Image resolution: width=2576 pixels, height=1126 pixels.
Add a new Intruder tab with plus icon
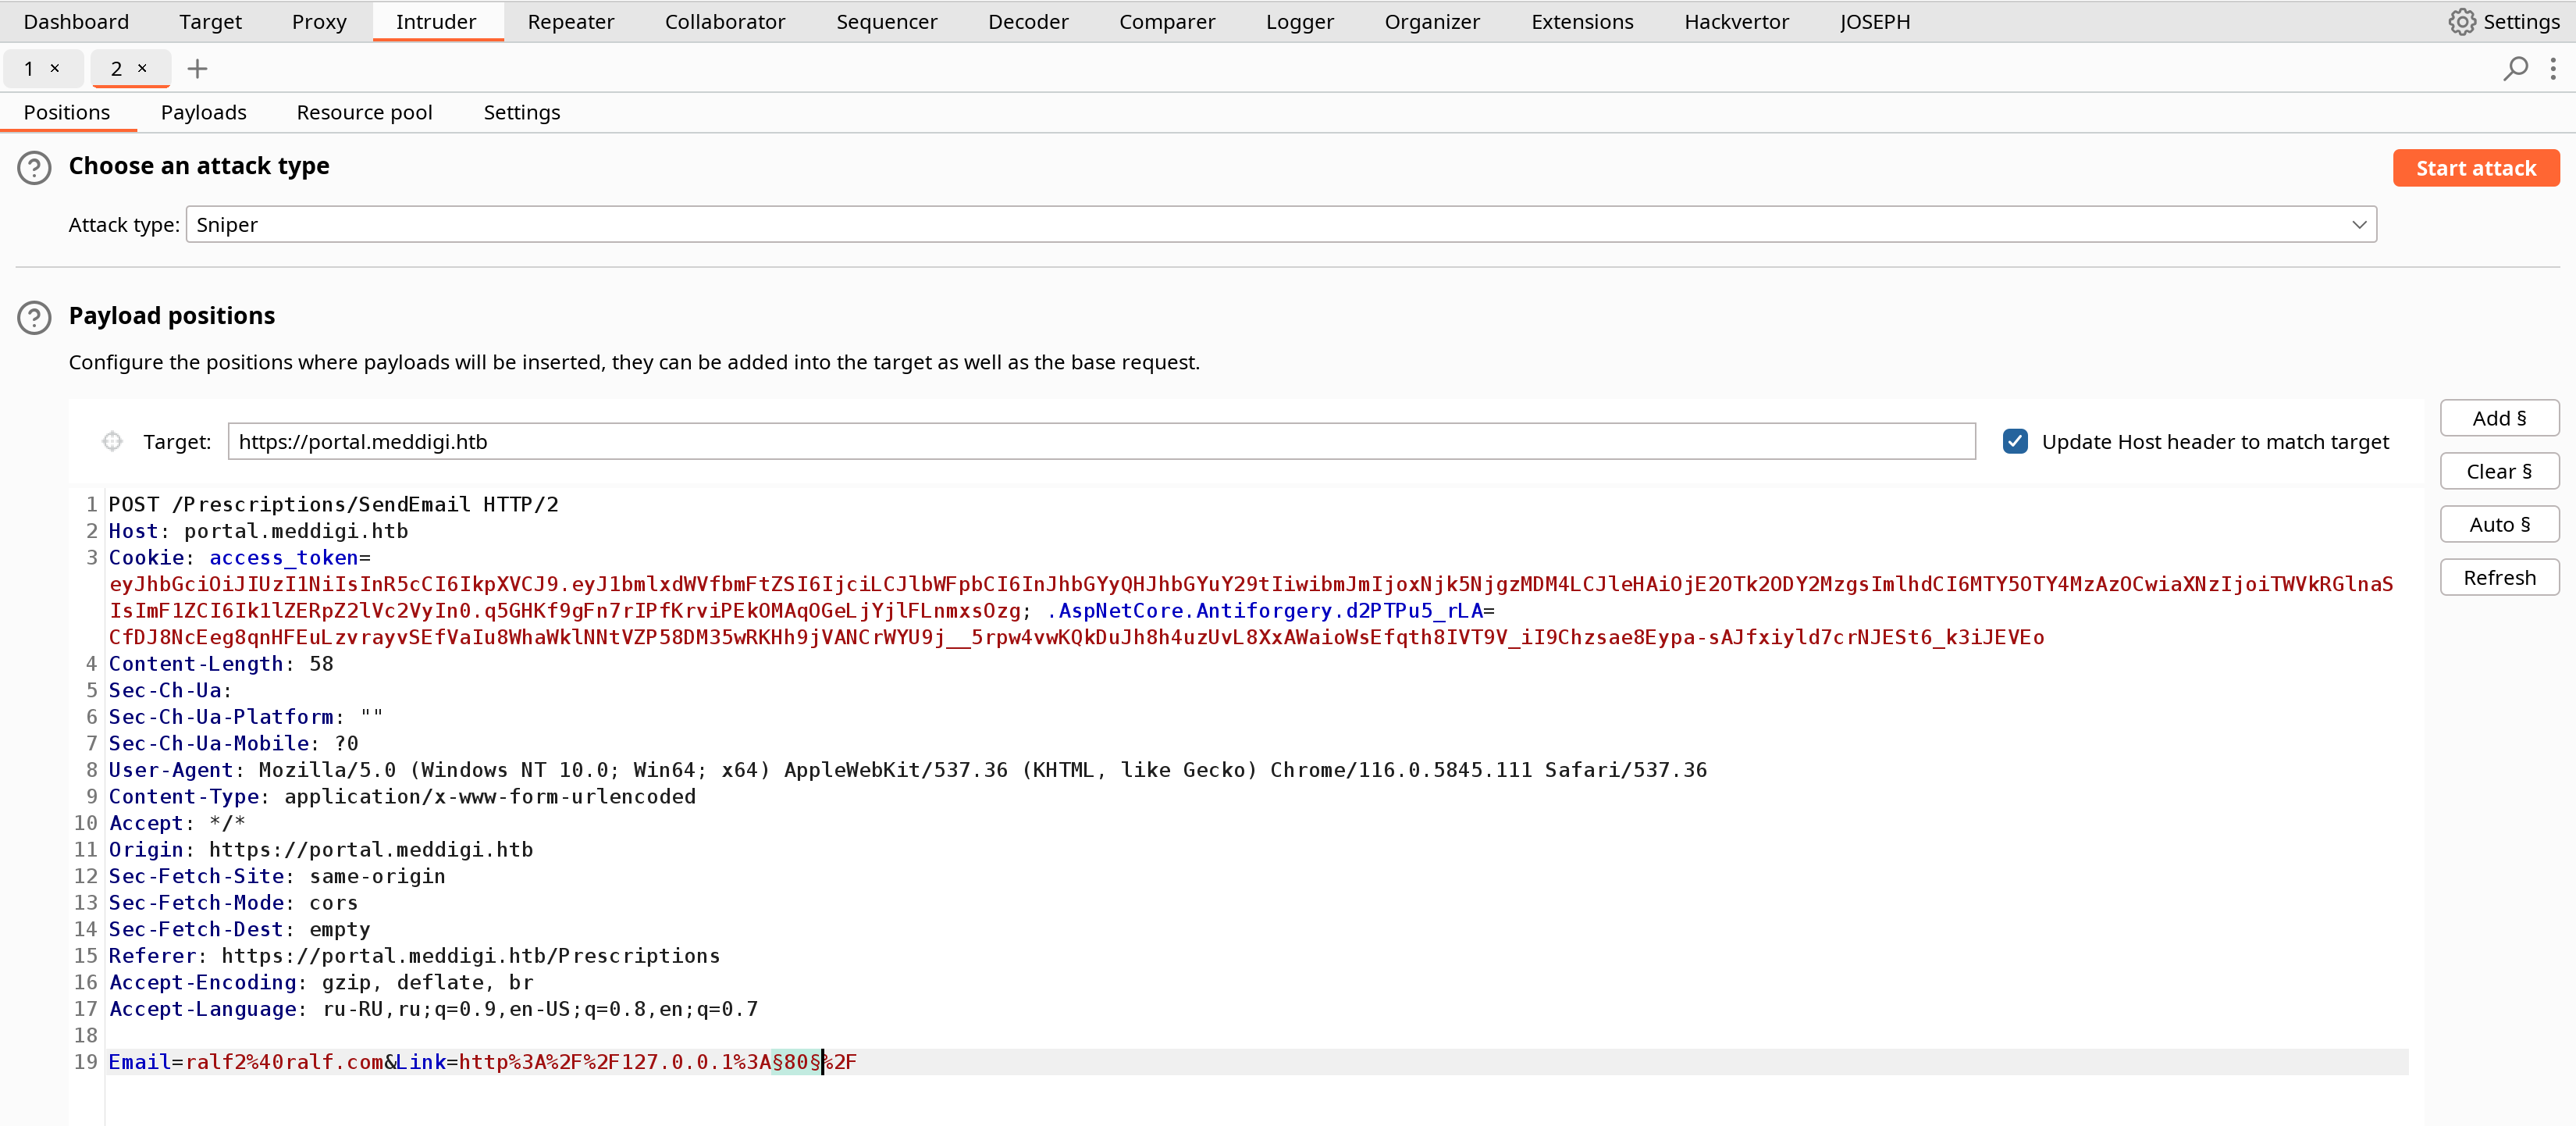coord(197,68)
